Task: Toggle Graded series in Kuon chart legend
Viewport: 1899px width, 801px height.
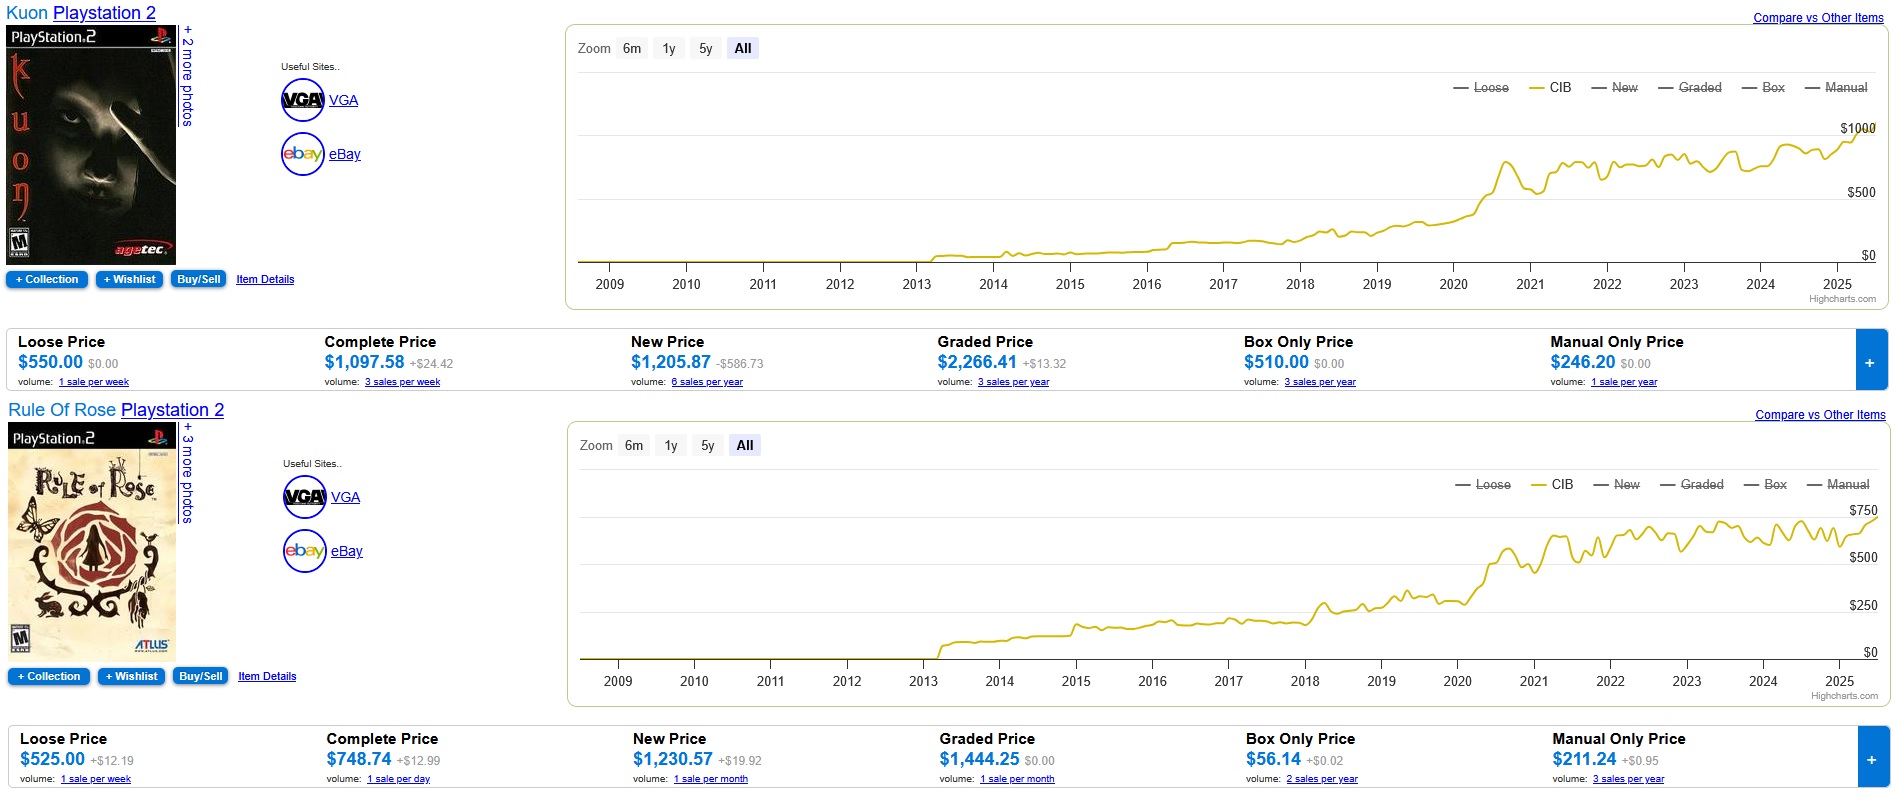Action: coord(1690,88)
